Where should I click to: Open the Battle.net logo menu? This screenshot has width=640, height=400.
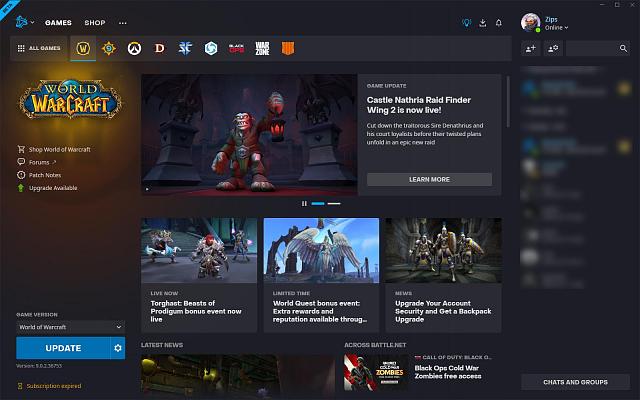click(x=24, y=22)
